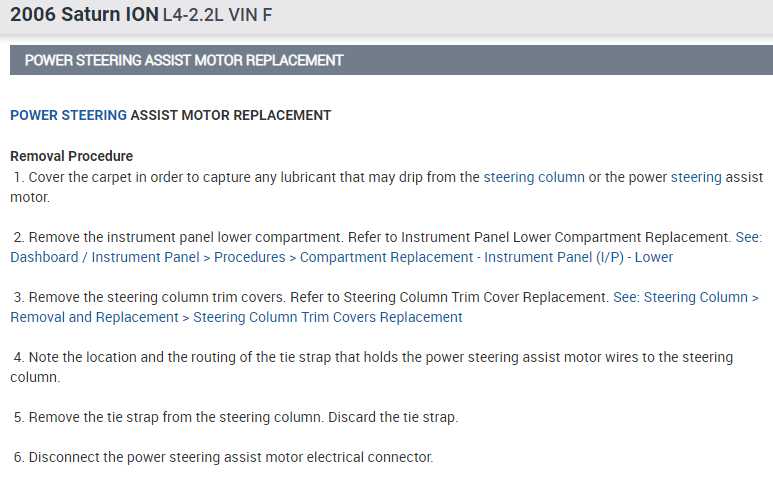Click the black "ASSIST MOTOR REPLACEMENT" heading text

click(231, 115)
